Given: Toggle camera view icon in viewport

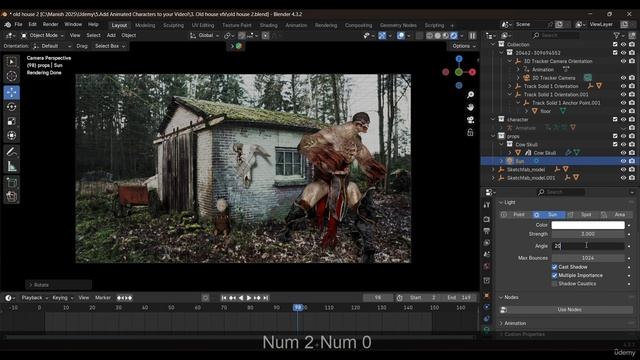Looking at the screenshot, I should 470,120.
